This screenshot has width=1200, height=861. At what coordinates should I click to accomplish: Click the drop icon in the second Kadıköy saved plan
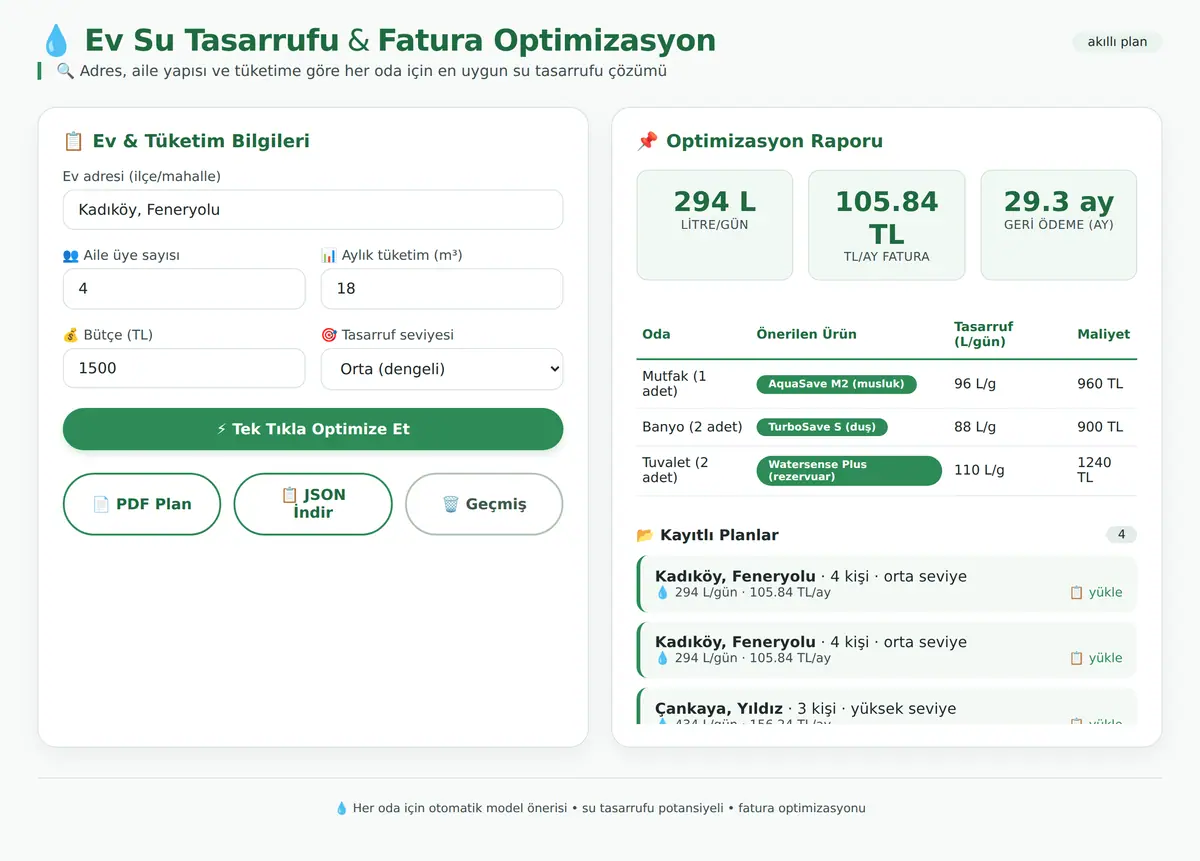point(662,658)
